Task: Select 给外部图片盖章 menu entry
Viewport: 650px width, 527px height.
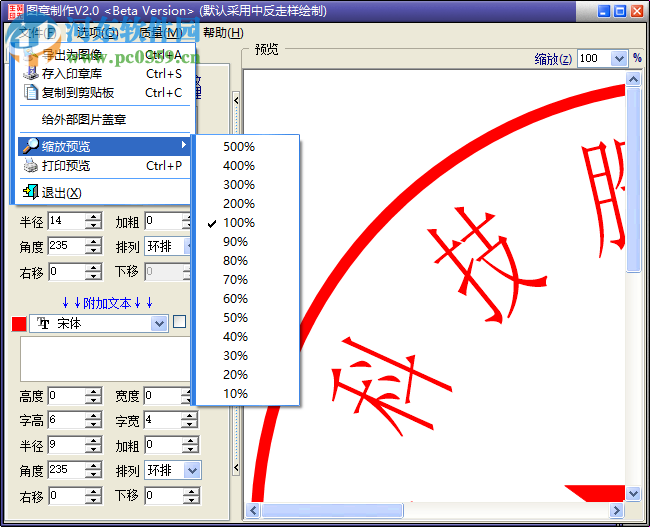Action: click(104, 119)
